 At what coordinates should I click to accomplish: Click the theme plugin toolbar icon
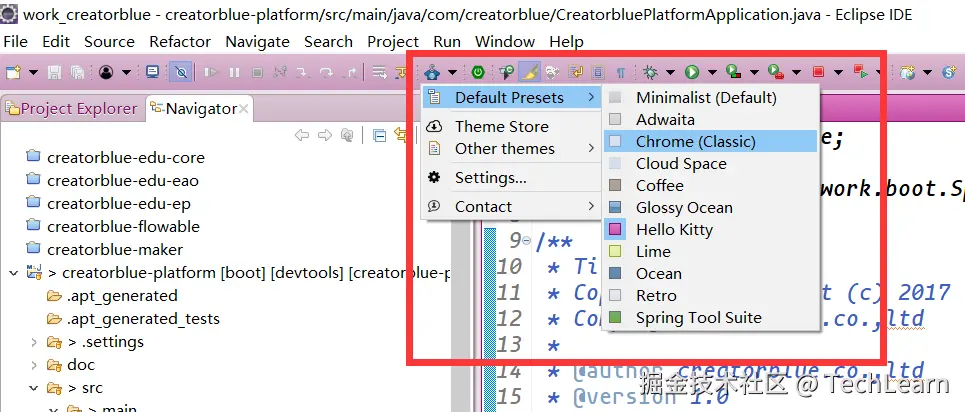[x=432, y=73]
